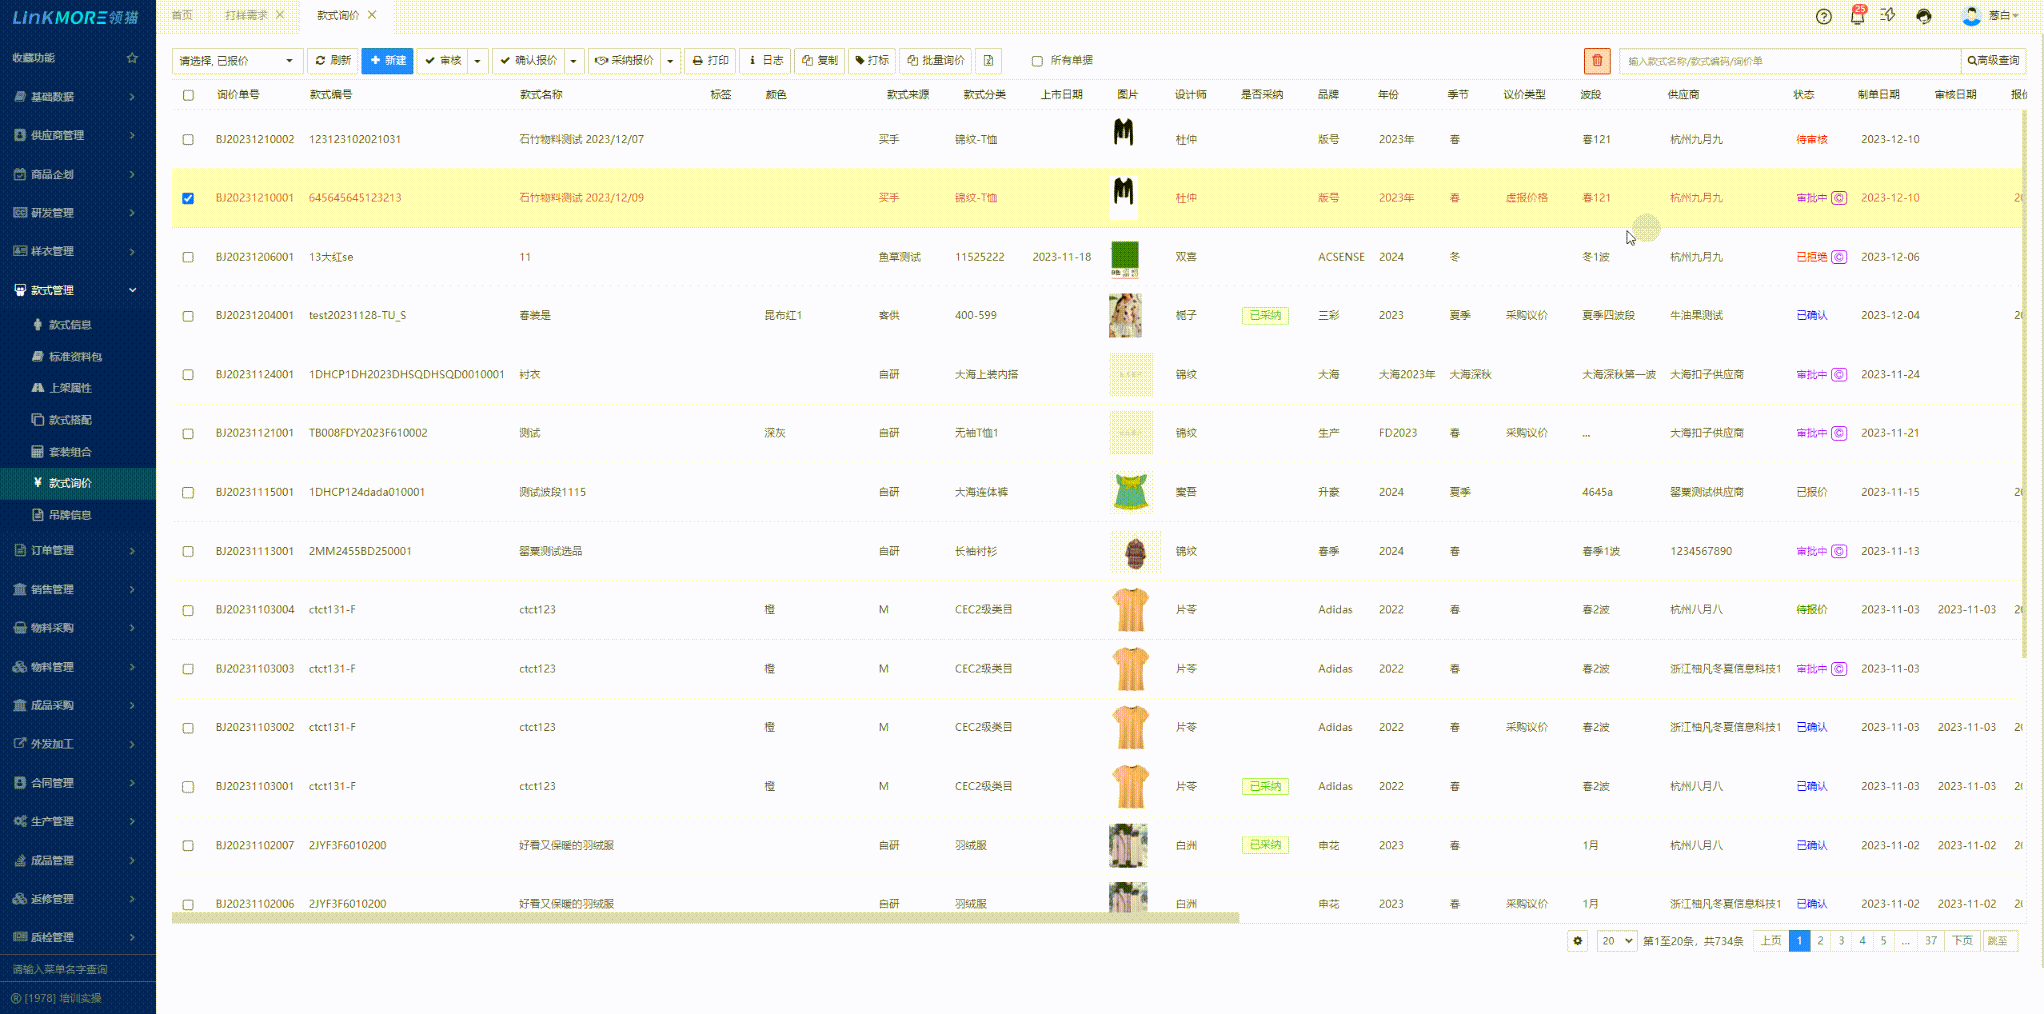Click the 打印 print button

(710, 61)
